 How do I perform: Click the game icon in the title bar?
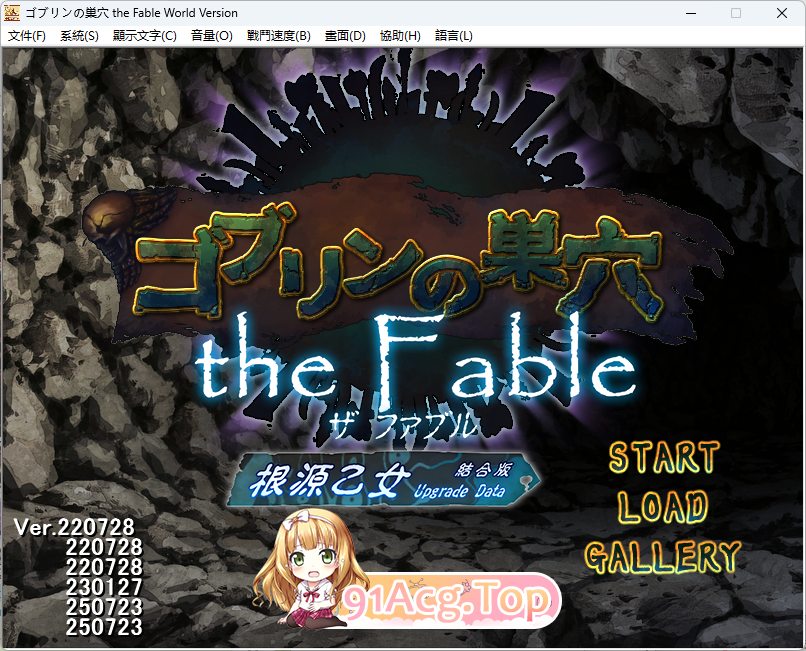point(12,13)
